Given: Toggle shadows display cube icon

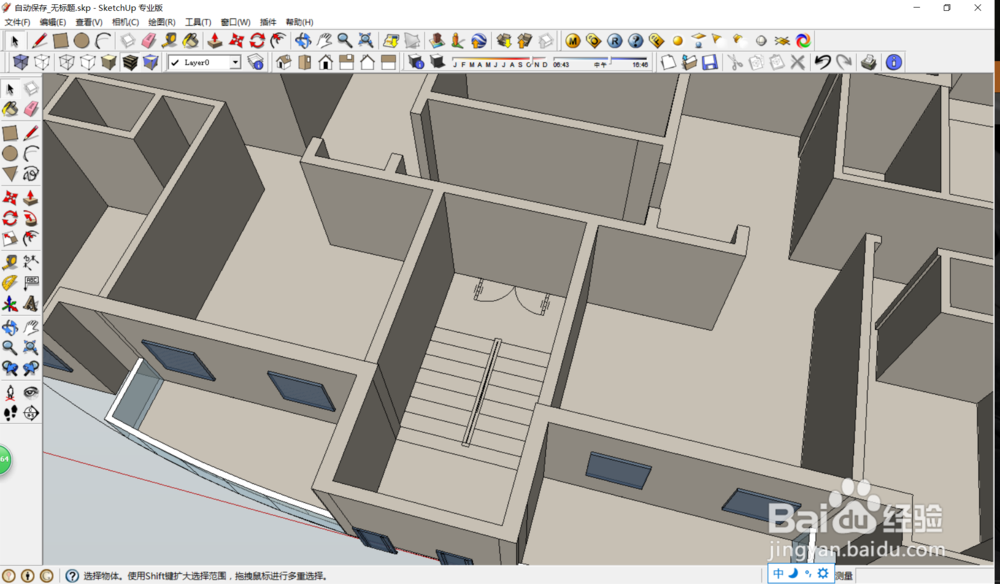Looking at the screenshot, I should point(437,62).
